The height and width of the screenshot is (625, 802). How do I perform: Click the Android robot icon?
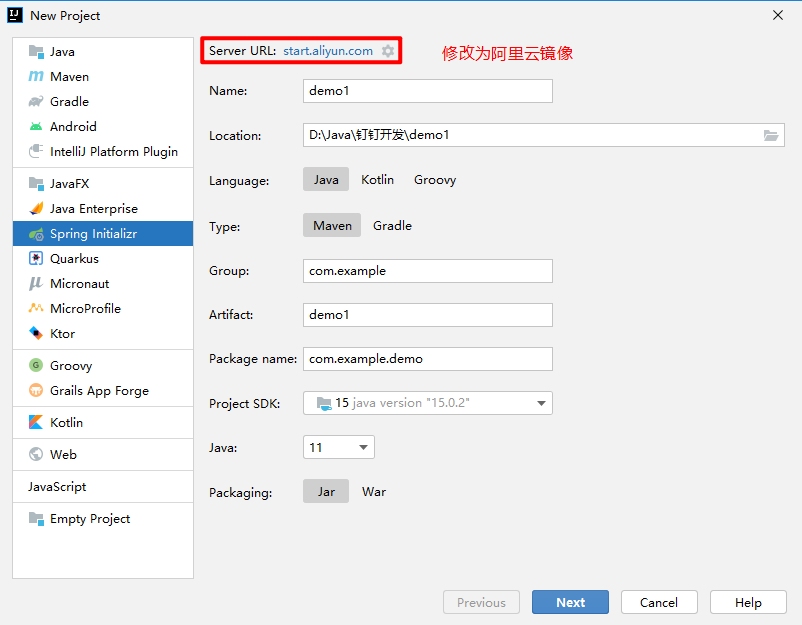pyautogui.click(x=36, y=126)
